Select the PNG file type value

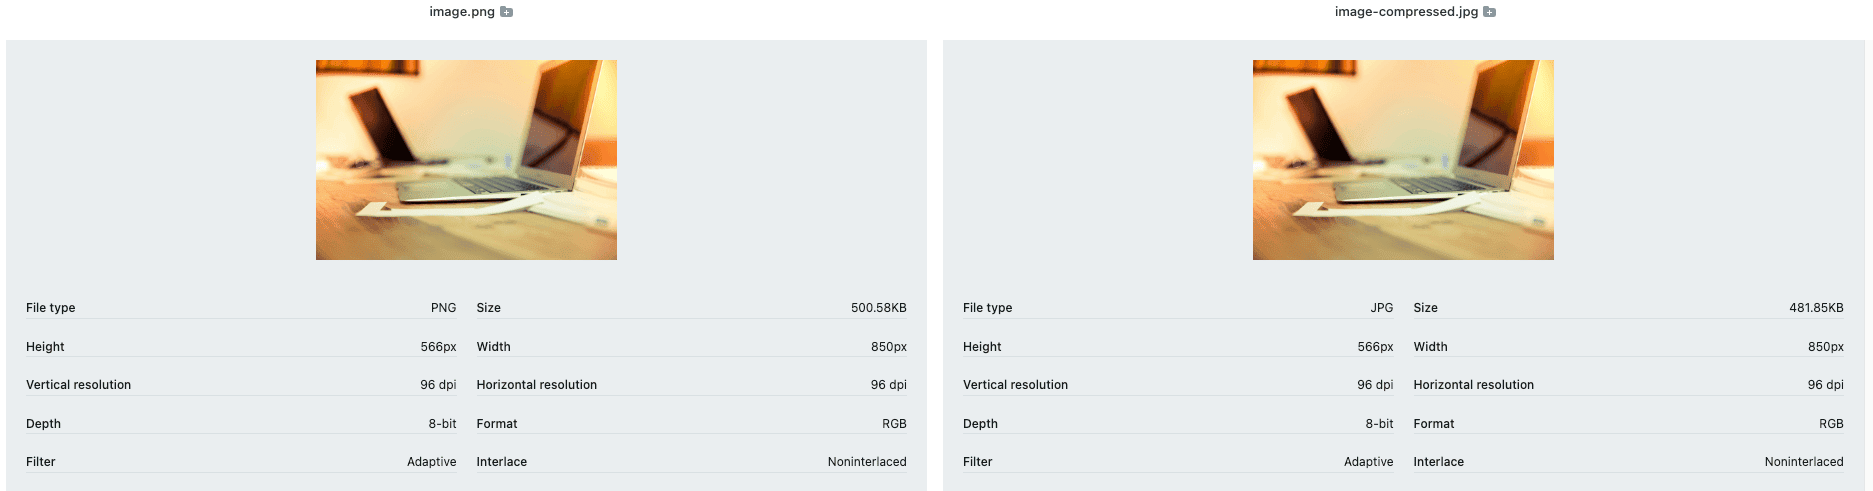443,308
